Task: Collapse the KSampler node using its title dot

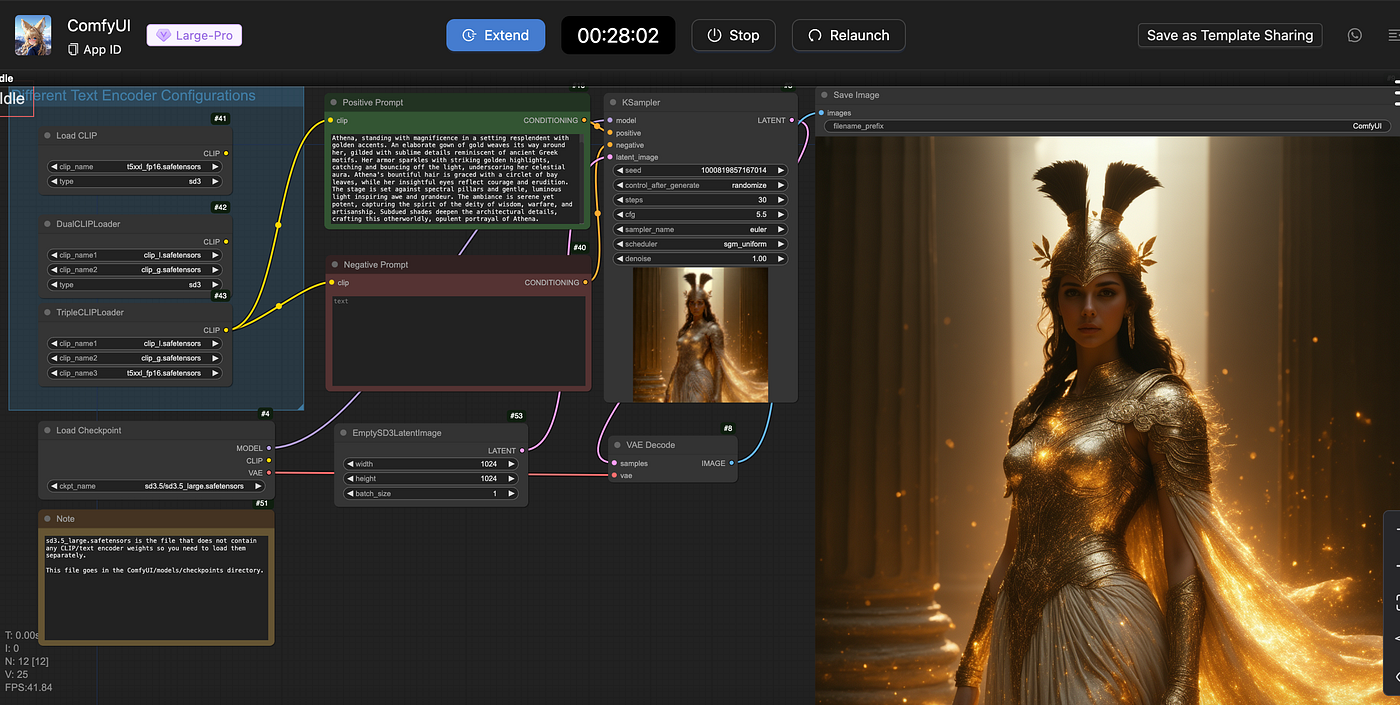Action: pyautogui.click(x=614, y=102)
